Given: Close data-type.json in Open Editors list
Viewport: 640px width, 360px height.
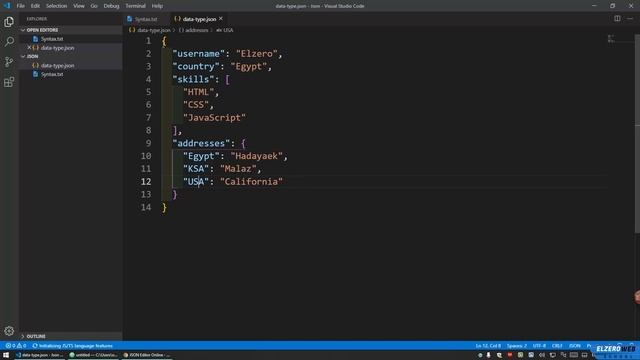Looking at the screenshot, I should coord(29,48).
